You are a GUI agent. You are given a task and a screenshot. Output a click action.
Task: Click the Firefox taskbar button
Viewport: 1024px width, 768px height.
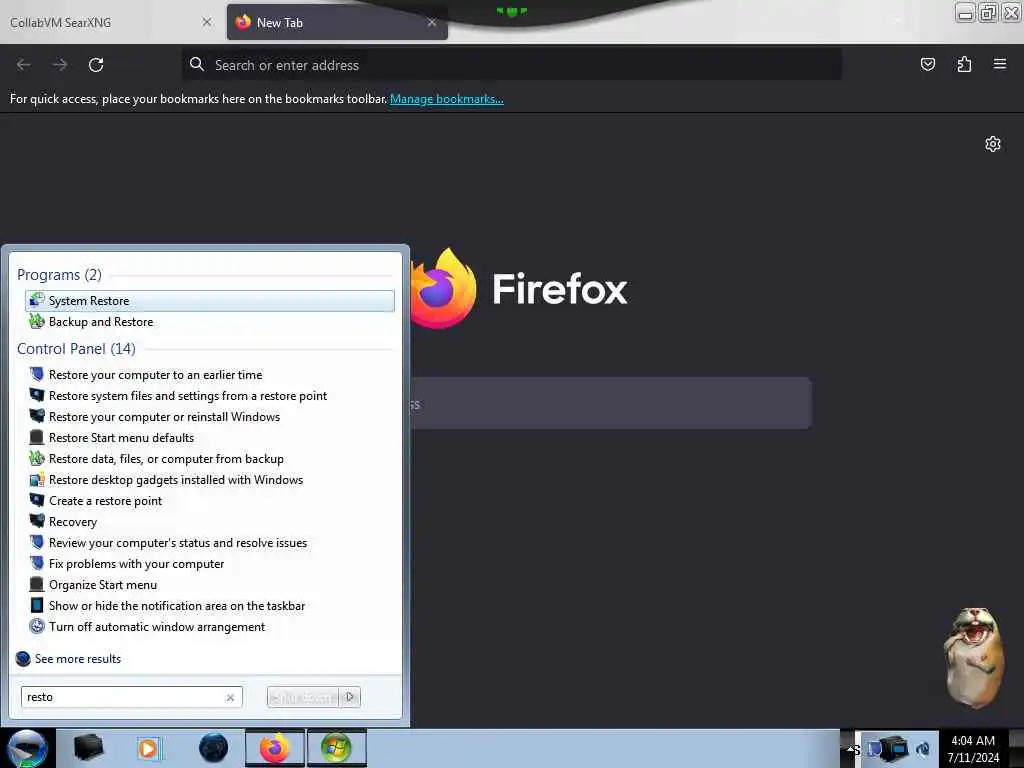pos(275,748)
